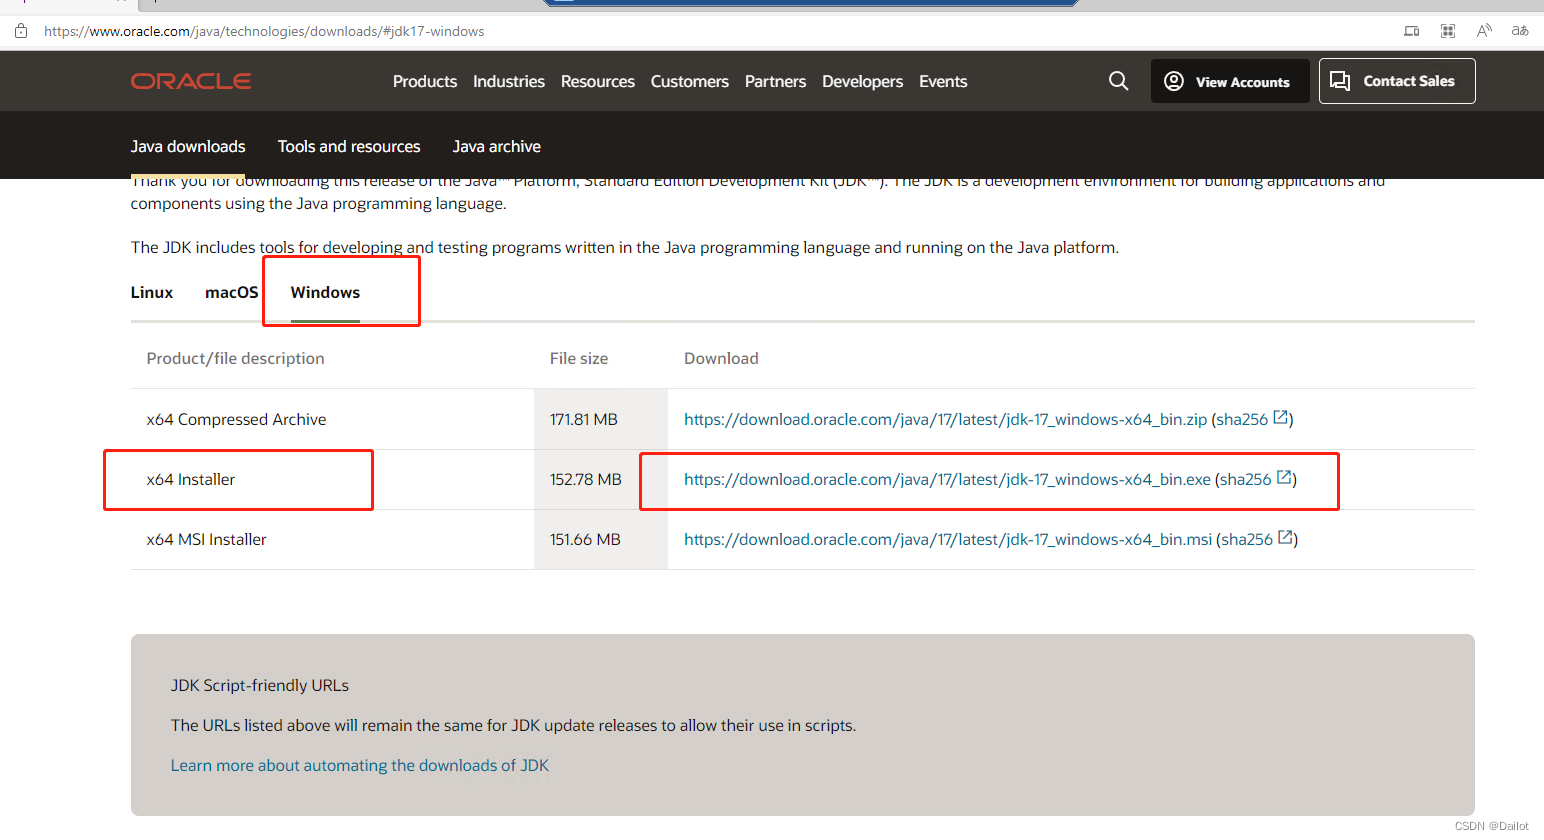Open the Partners menu
Screen dimensions: 1544x840
point(775,81)
